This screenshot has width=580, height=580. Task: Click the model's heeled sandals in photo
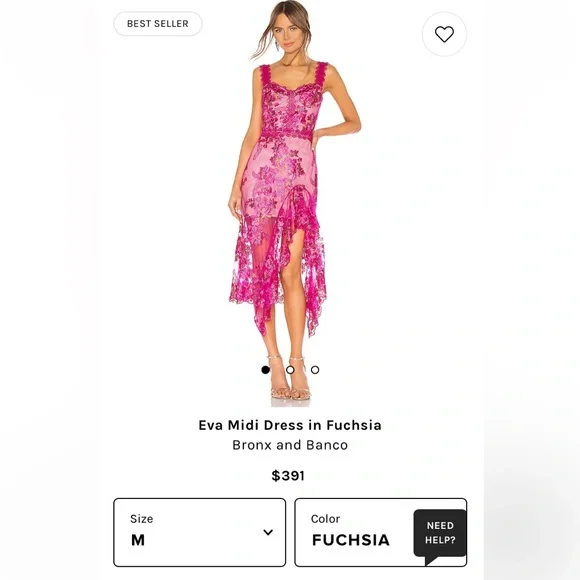click(x=290, y=379)
